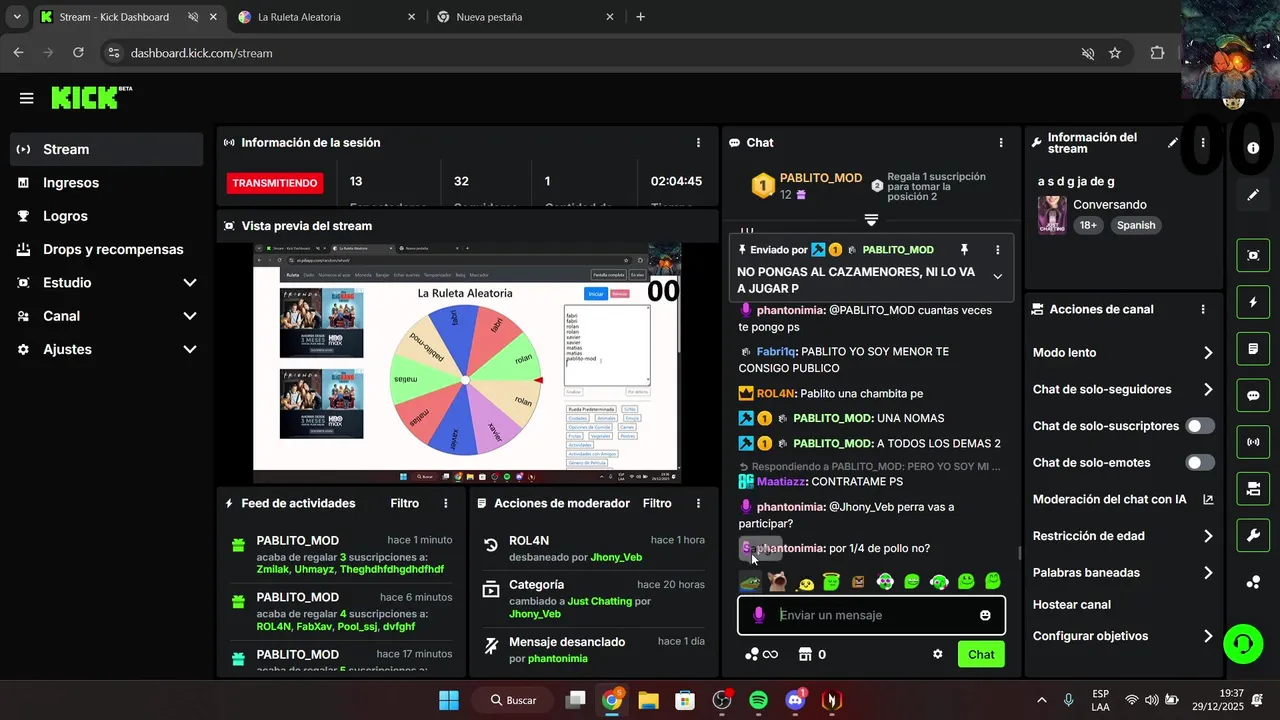
Task: Open the Acciones de canal three-dot menu
Action: (1203, 310)
